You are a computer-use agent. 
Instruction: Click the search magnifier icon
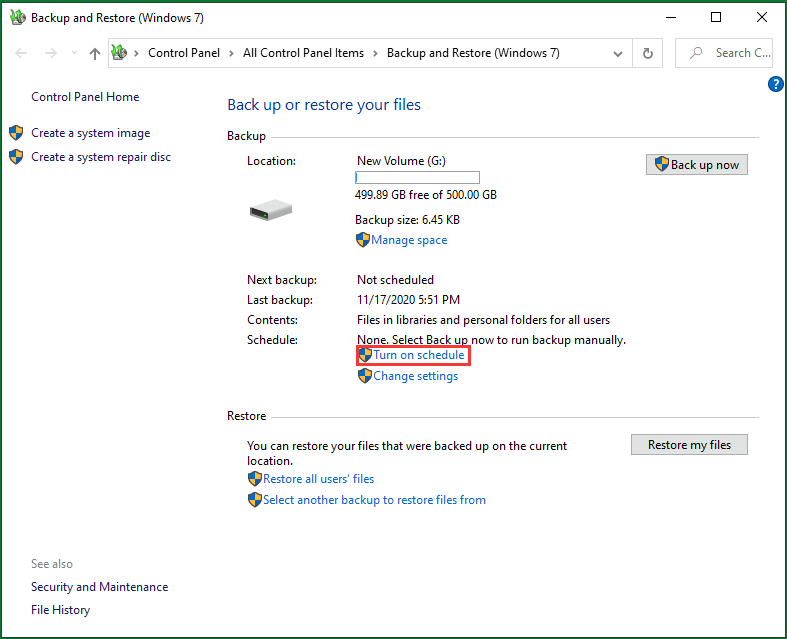(696, 53)
